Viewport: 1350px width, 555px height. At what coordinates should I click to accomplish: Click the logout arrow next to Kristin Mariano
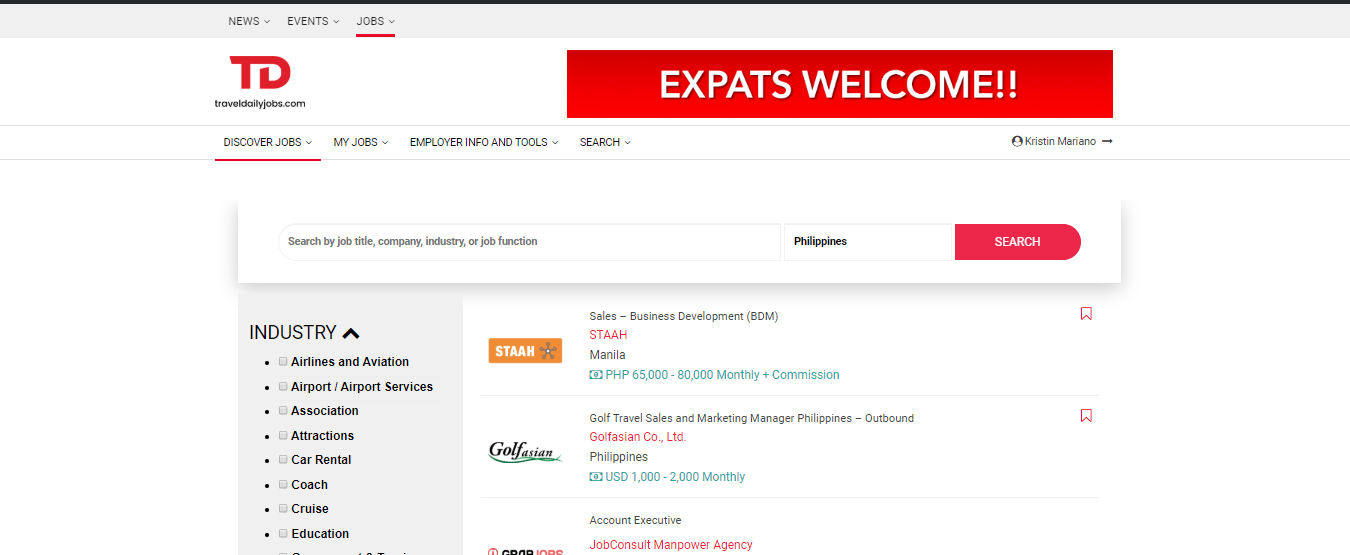(1107, 142)
